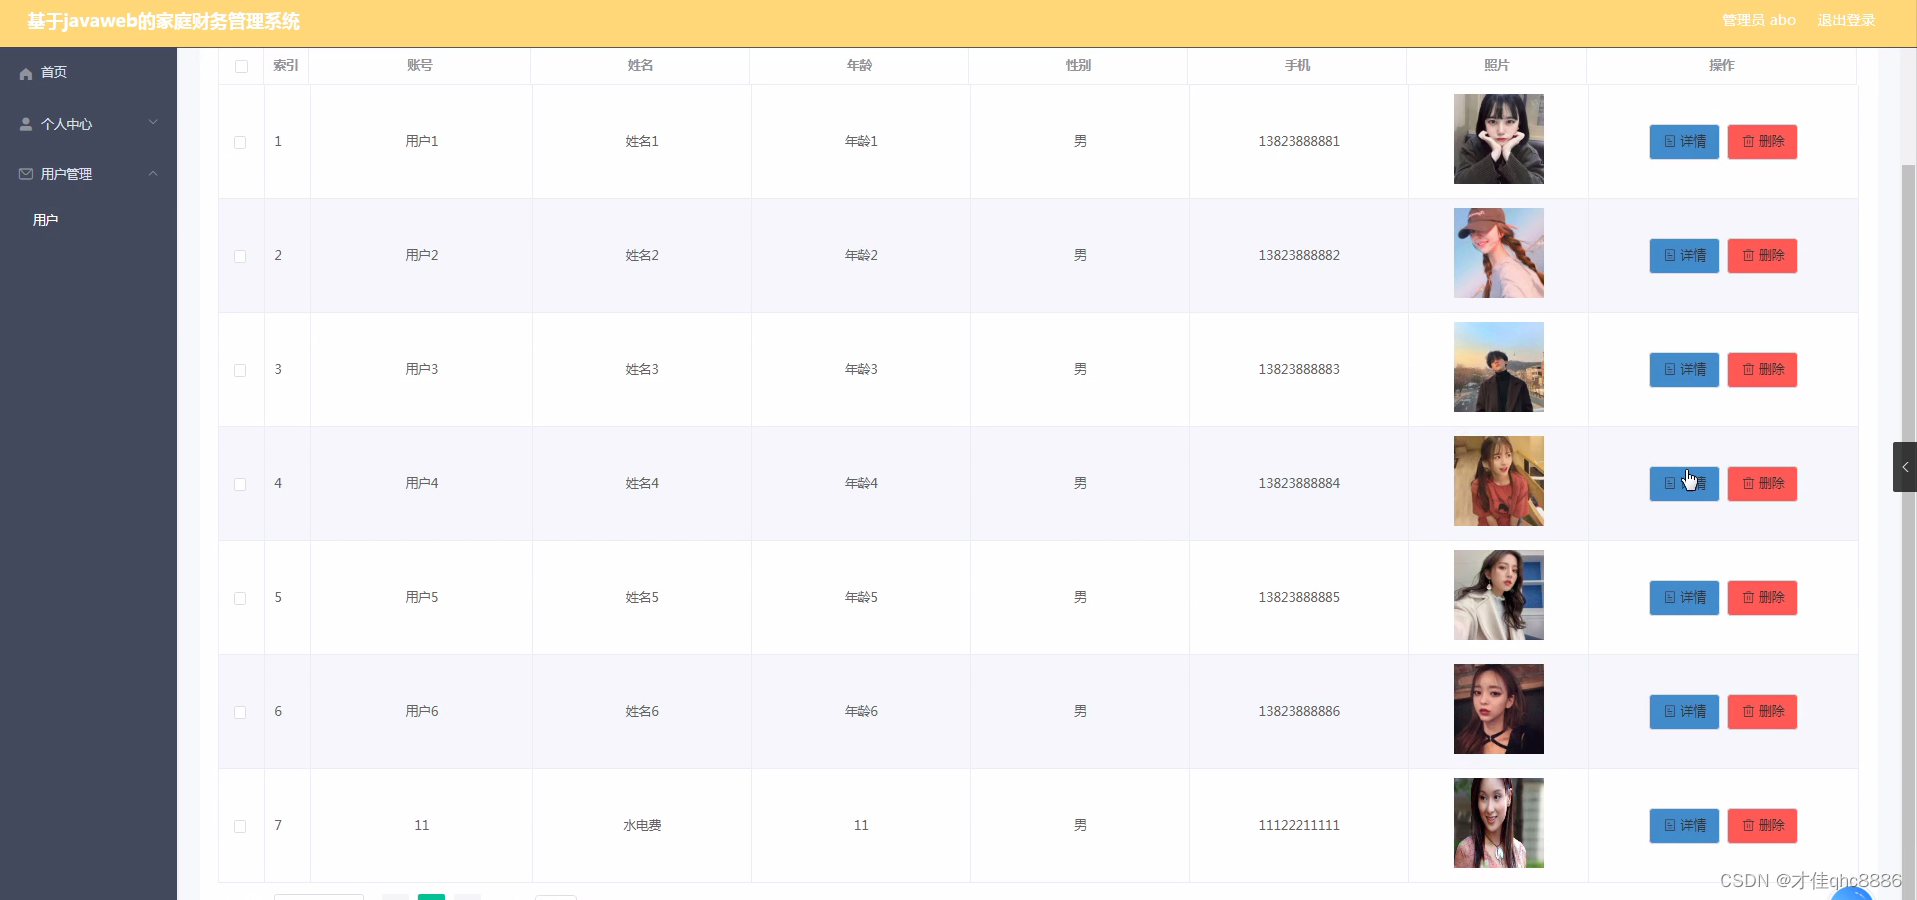Click 删除 for 用户3
This screenshot has width=1917, height=900.
point(1762,370)
